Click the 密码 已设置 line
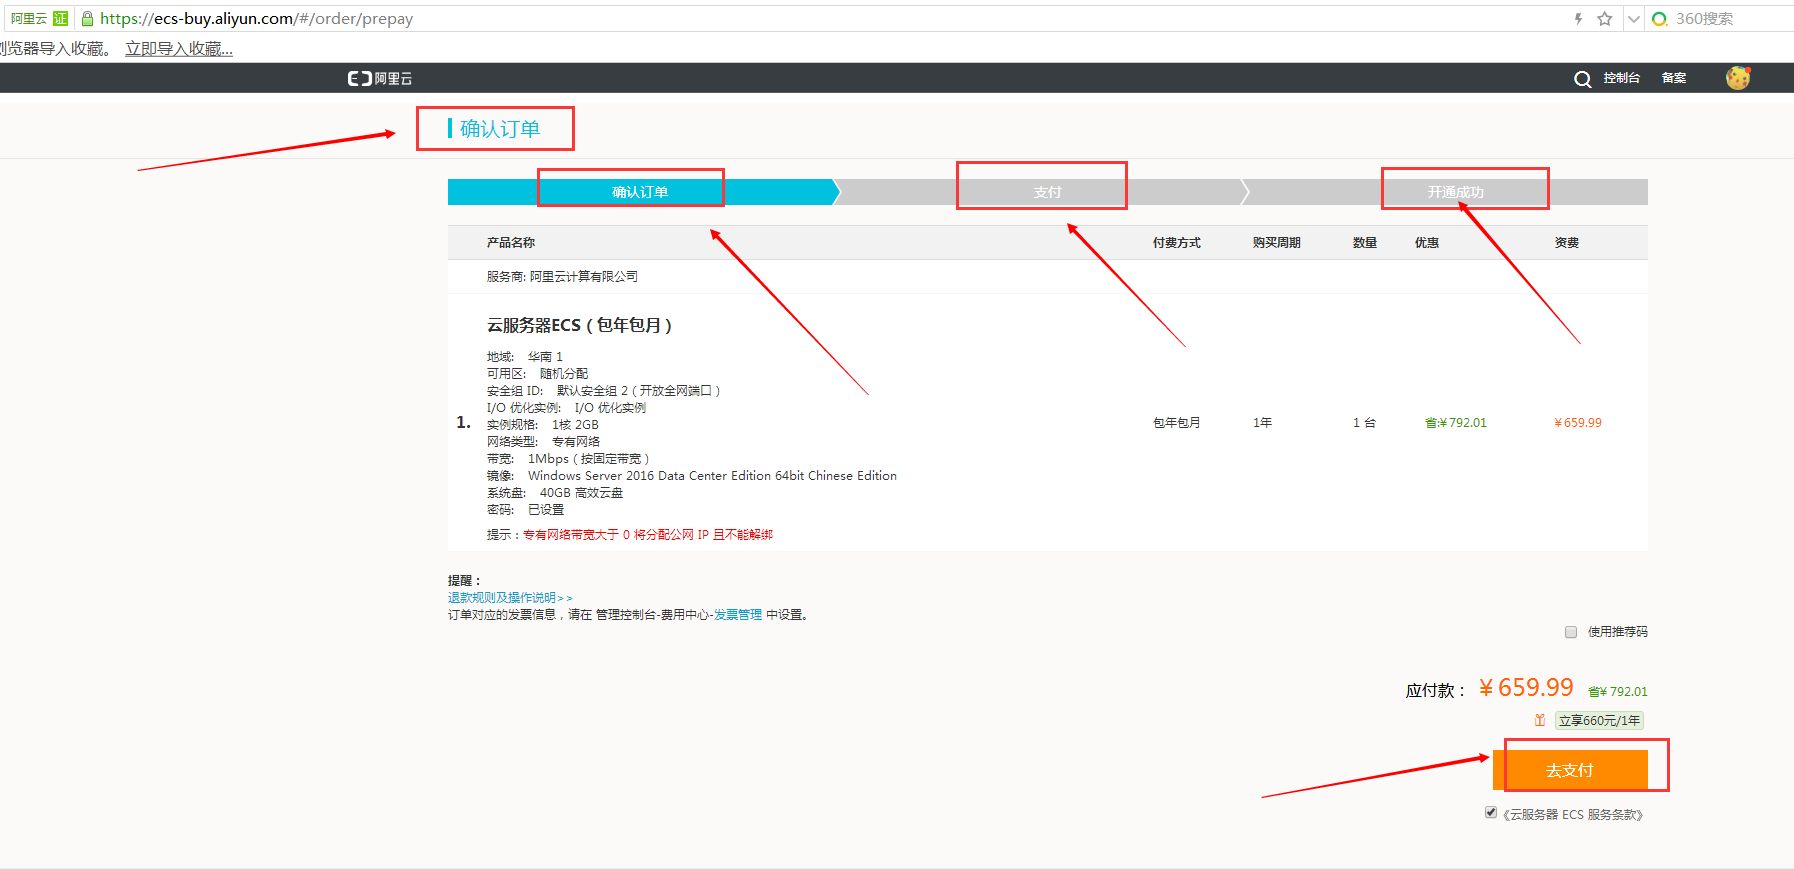 (x=526, y=510)
